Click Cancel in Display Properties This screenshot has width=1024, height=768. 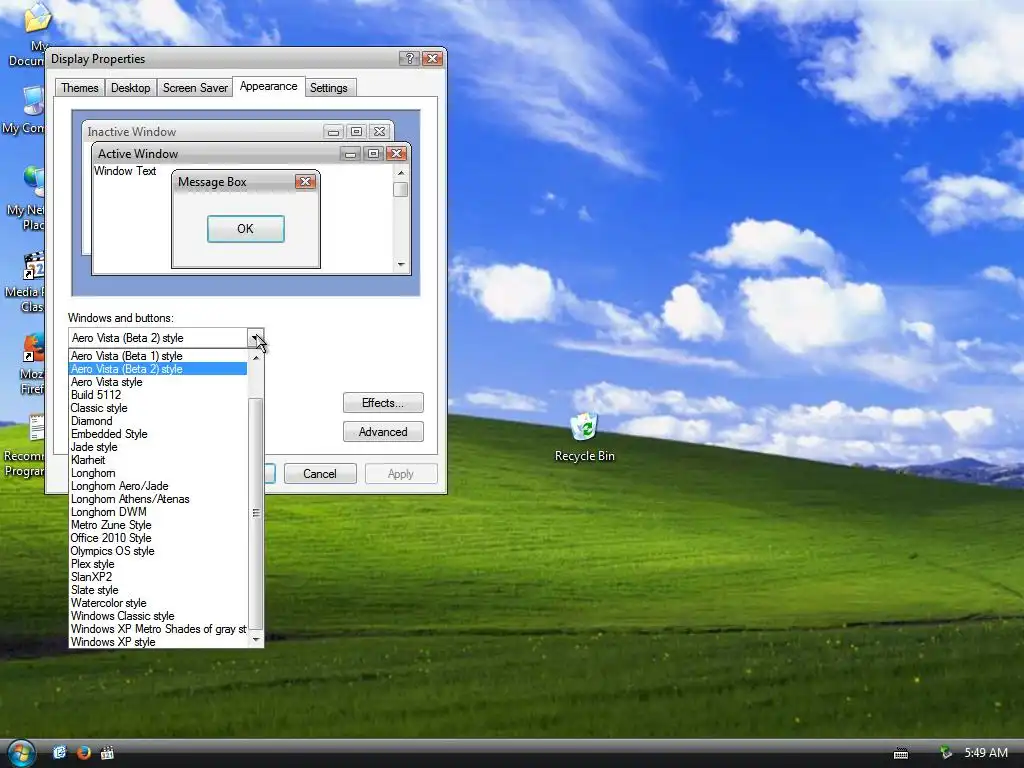pos(320,473)
